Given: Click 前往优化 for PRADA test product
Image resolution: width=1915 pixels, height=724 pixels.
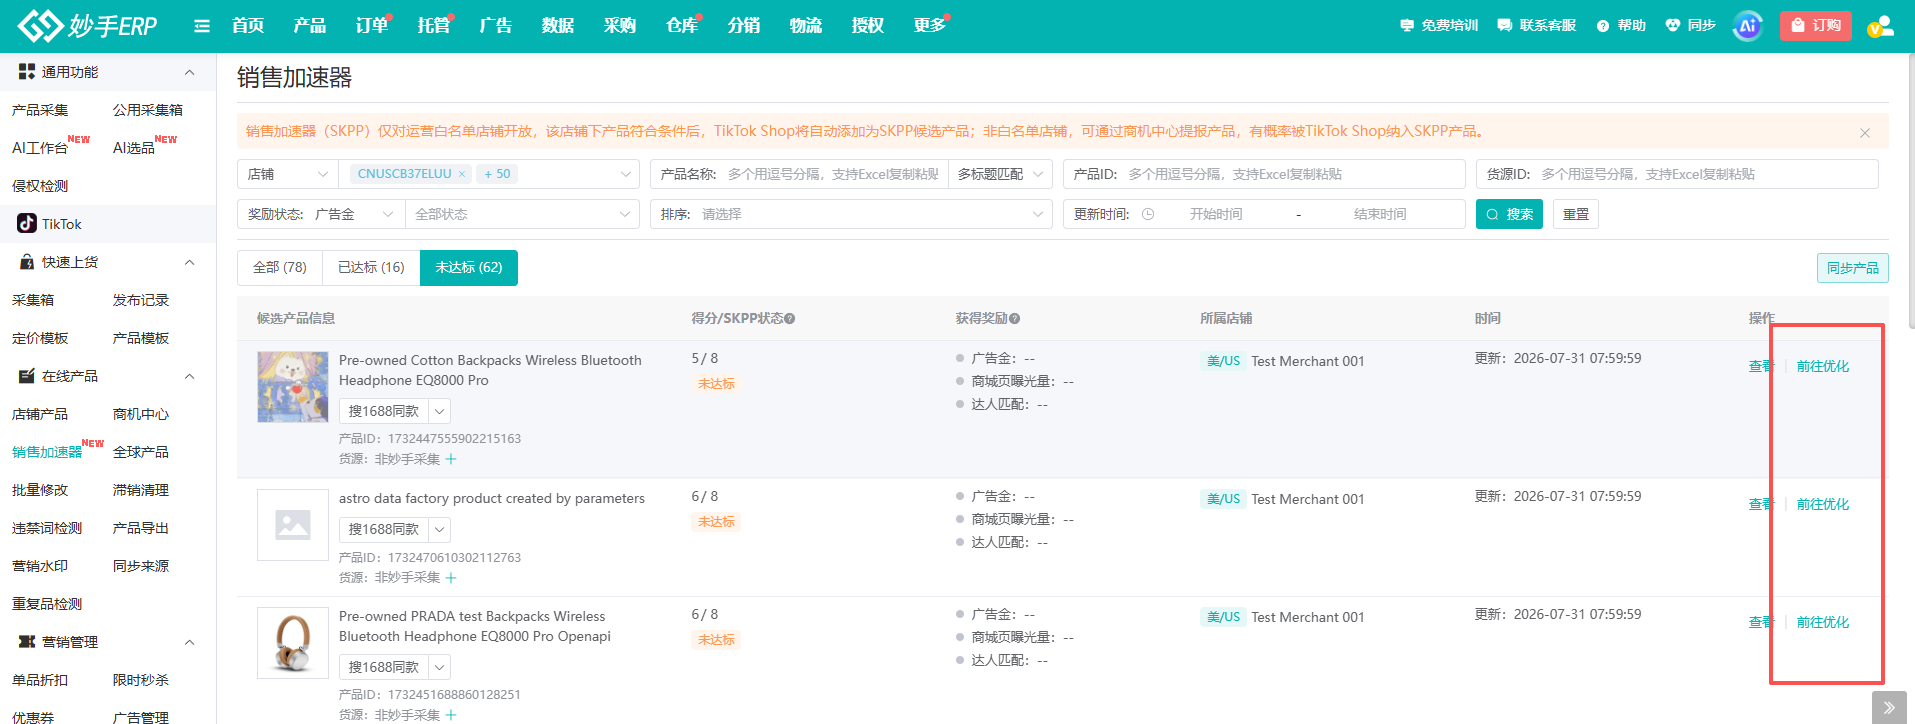Looking at the screenshot, I should point(1823,622).
